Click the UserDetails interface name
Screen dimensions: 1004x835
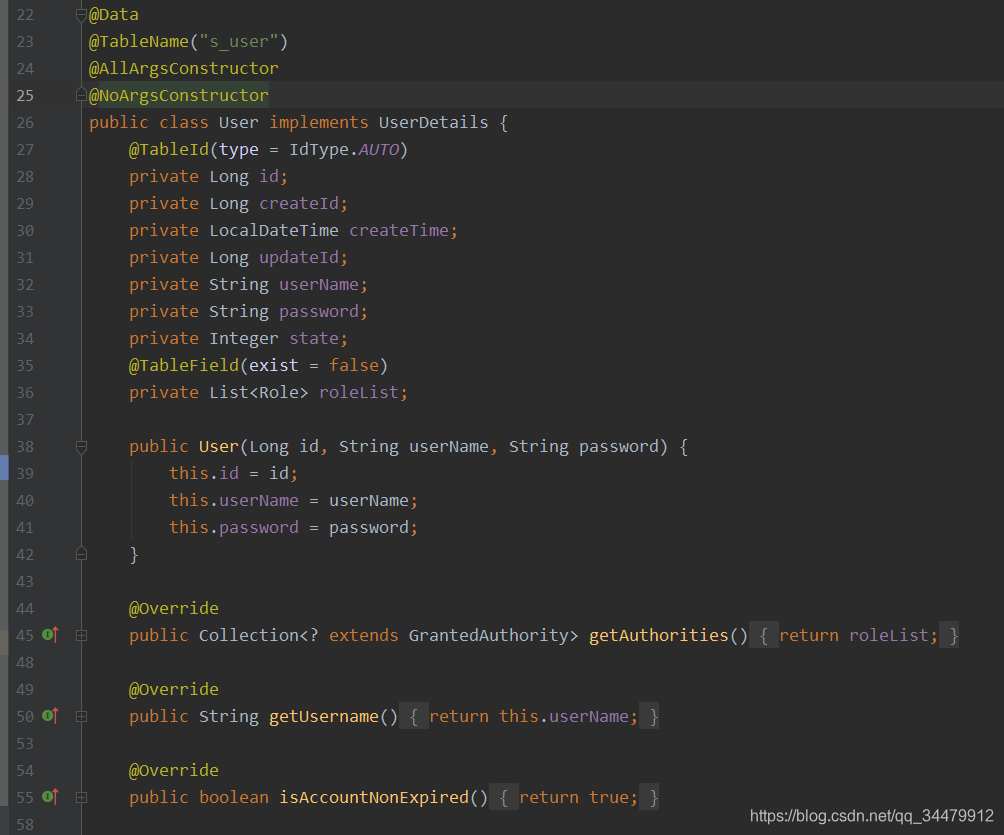pos(433,122)
